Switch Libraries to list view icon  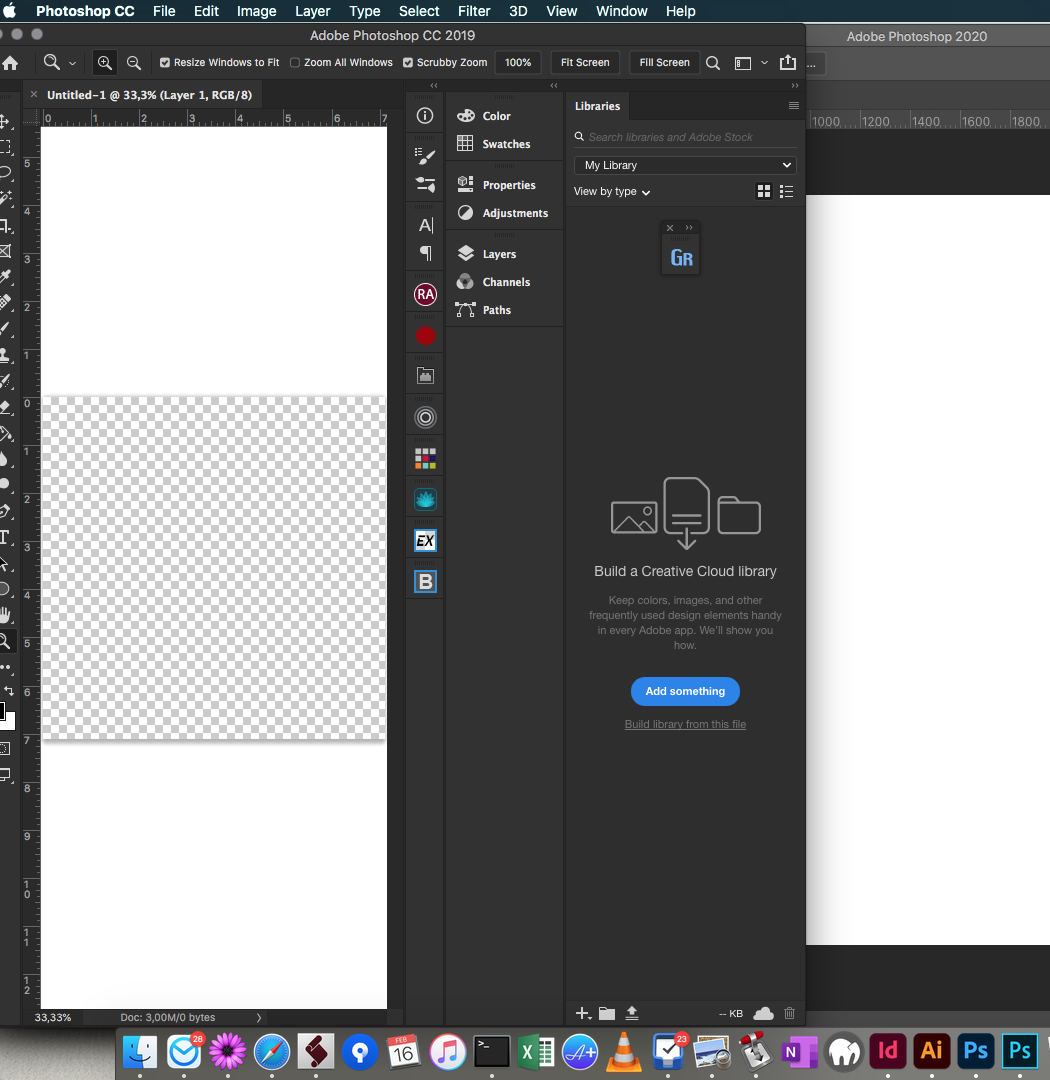click(x=787, y=191)
